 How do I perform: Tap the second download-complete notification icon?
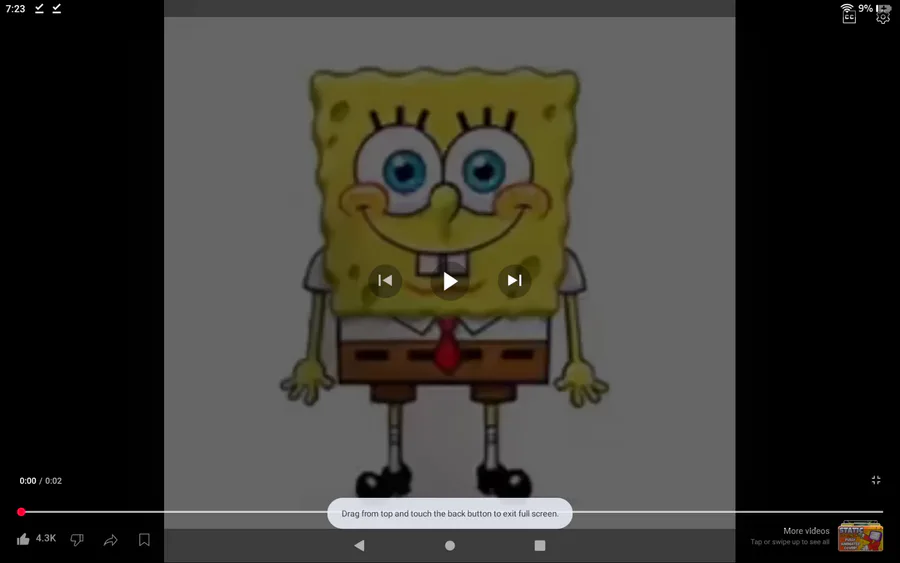pos(57,9)
